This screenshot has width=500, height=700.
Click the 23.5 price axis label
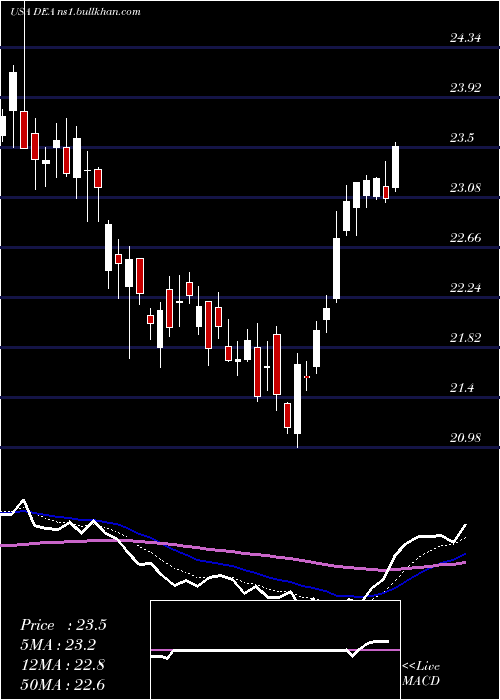click(x=462, y=138)
